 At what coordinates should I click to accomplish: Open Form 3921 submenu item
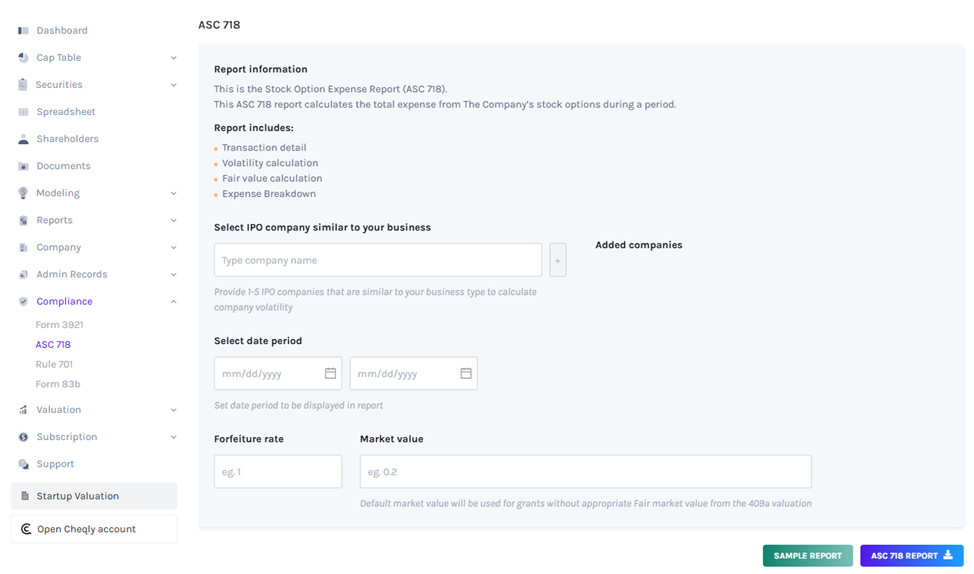(x=59, y=325)
